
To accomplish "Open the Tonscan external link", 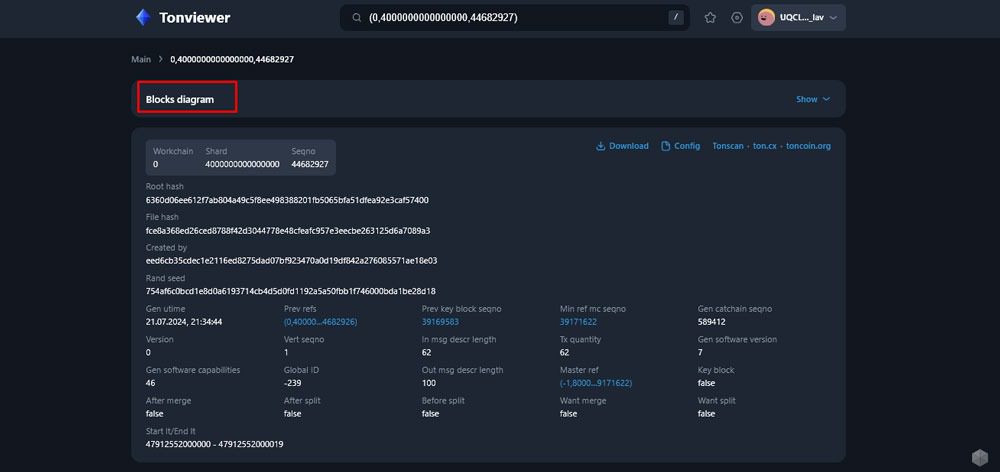I will [728, 146].
